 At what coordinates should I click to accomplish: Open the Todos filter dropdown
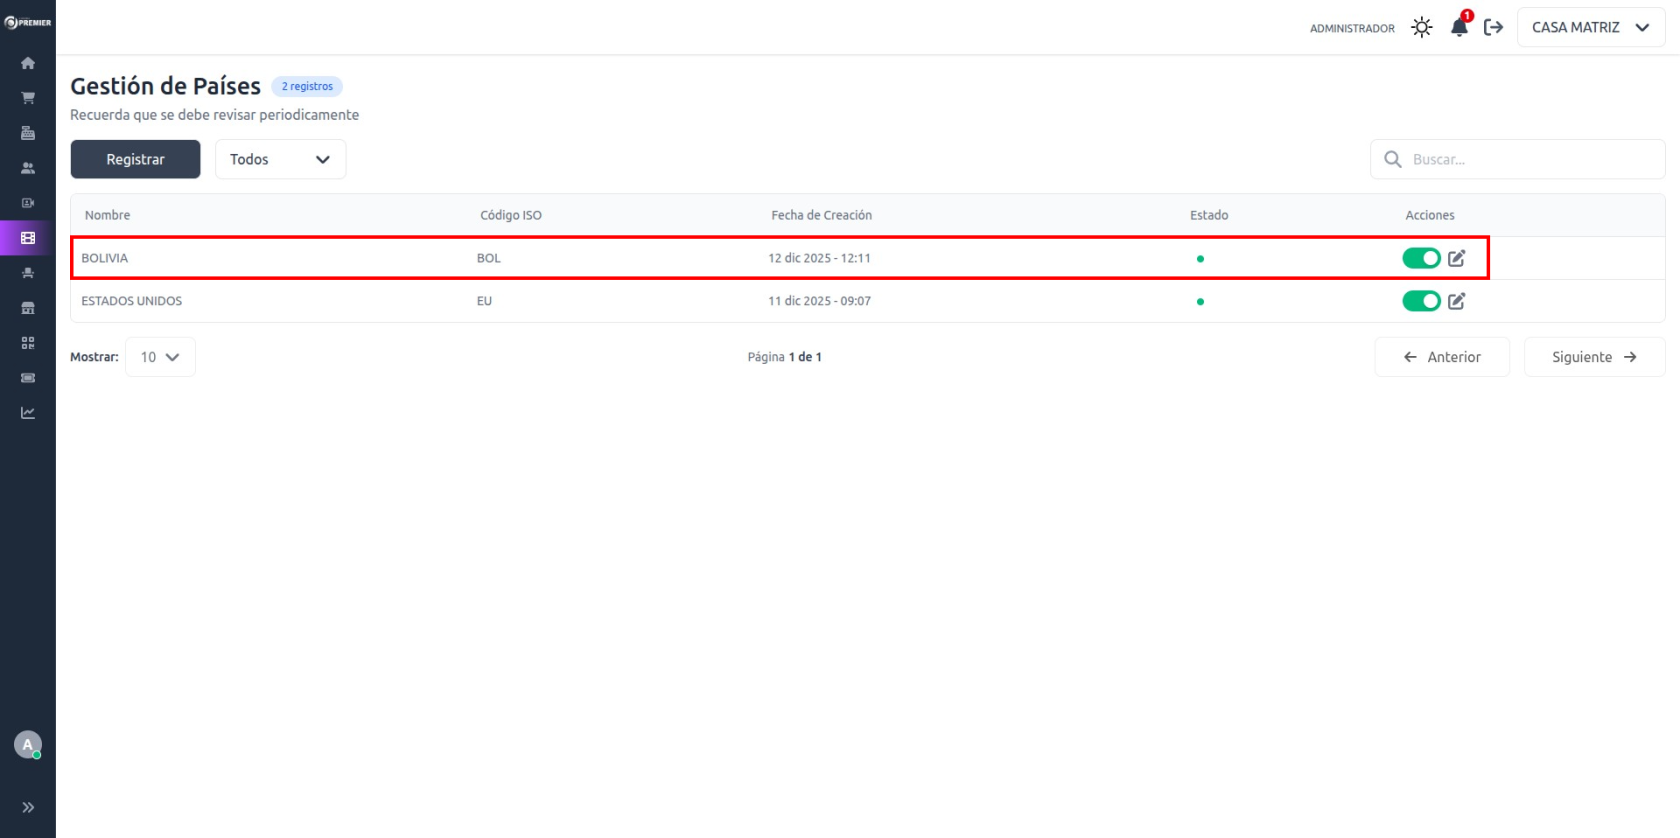pos(280,159)
